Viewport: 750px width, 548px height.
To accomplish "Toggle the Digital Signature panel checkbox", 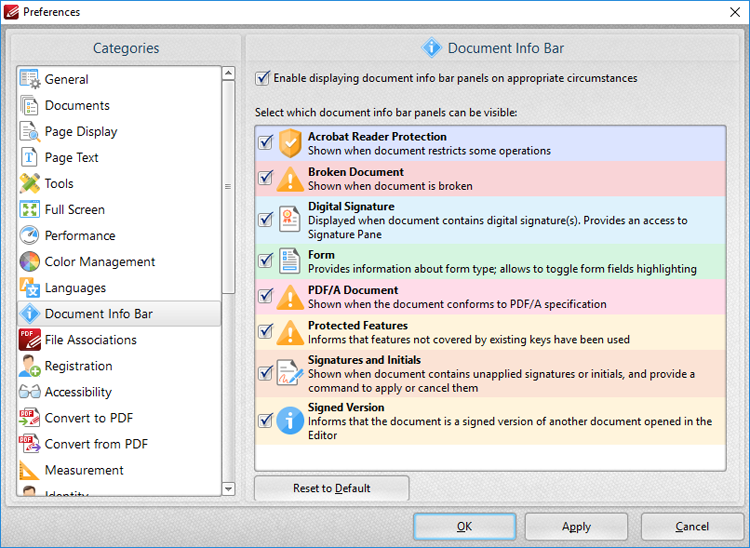I will (265, 219).
